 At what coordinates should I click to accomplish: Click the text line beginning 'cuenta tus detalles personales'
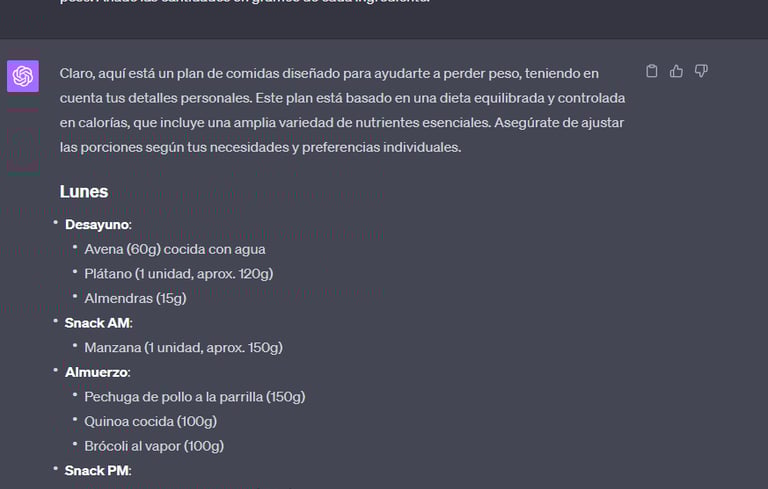click(x=342, y=98)
